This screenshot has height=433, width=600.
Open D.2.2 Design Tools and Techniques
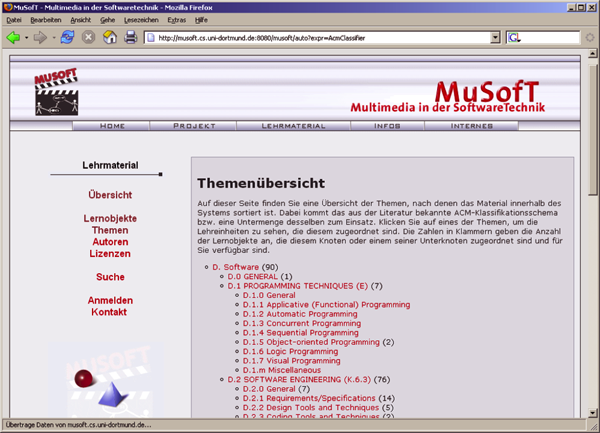[311, 408]
